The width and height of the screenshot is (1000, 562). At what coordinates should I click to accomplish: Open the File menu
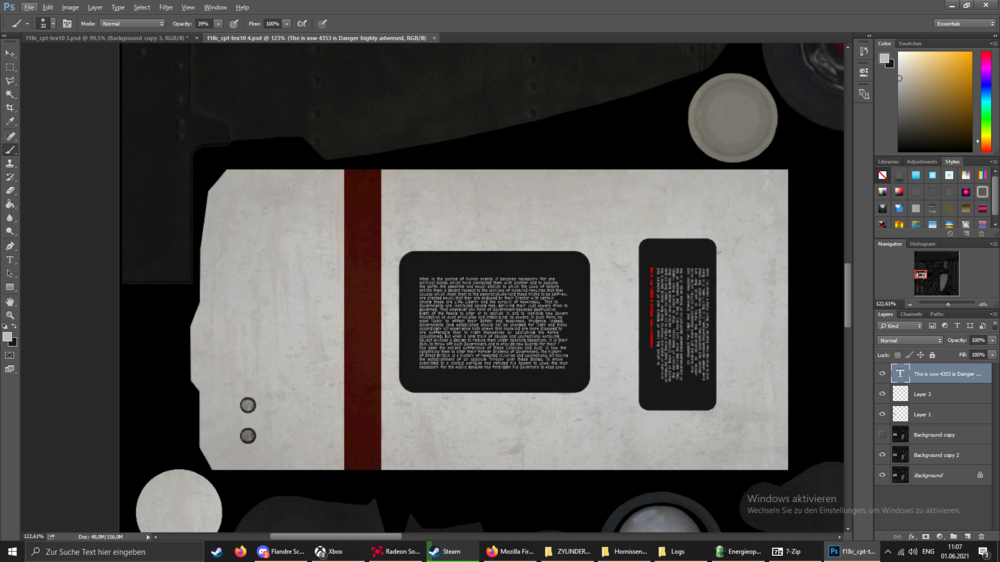[29, 8]
